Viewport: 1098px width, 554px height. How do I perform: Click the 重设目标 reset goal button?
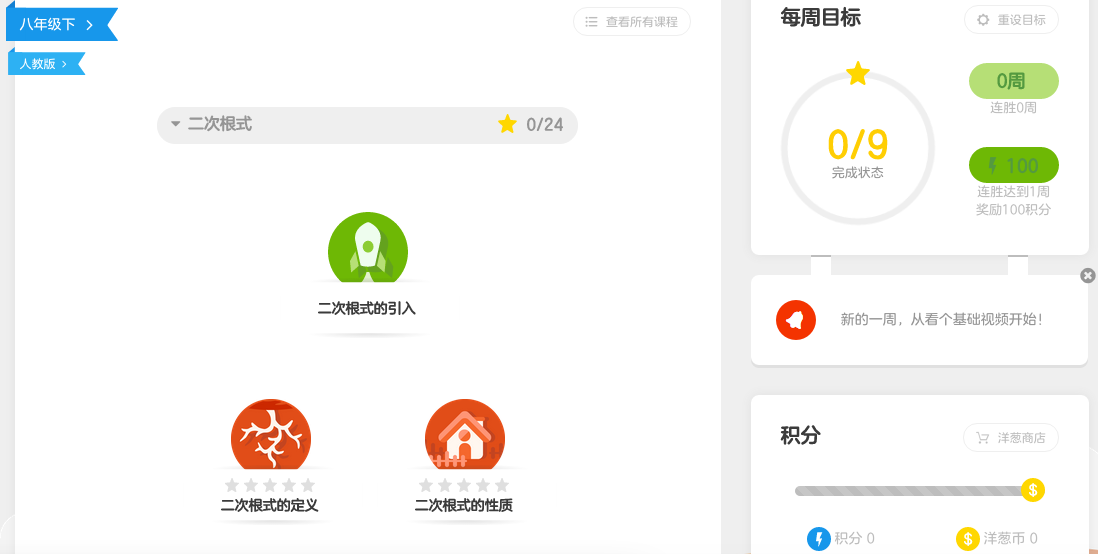pyautogui.click(x=1011, y=20)
